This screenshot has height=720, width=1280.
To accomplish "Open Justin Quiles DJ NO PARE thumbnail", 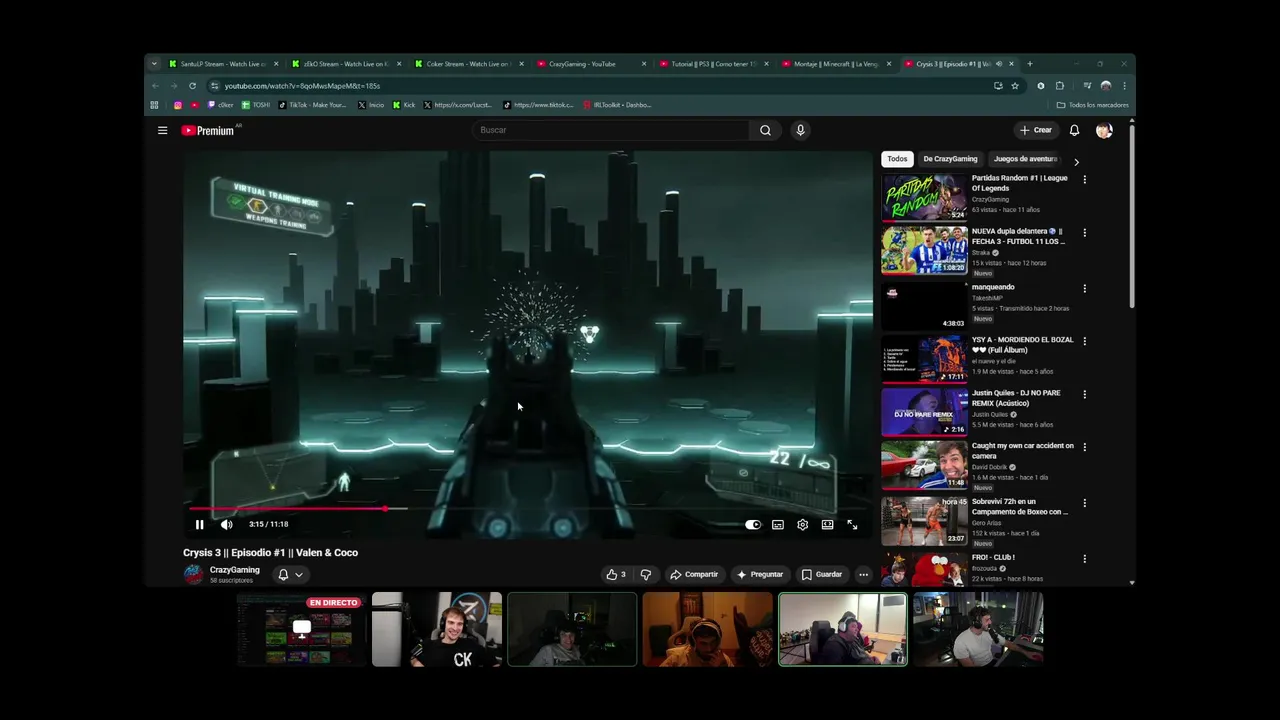I will click(x=924, y=412).
